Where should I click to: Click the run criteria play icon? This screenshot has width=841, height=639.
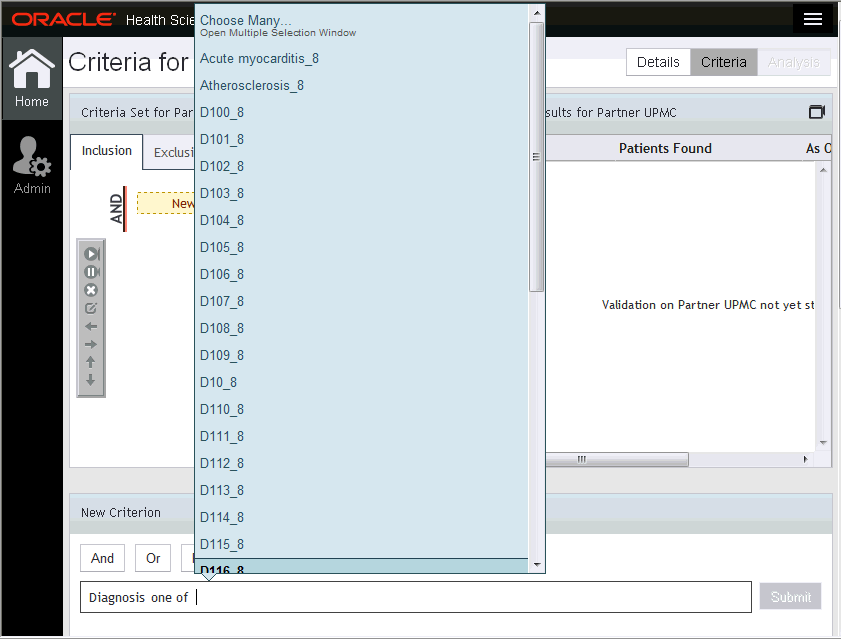pyautogui.click(x=91, y=254)
